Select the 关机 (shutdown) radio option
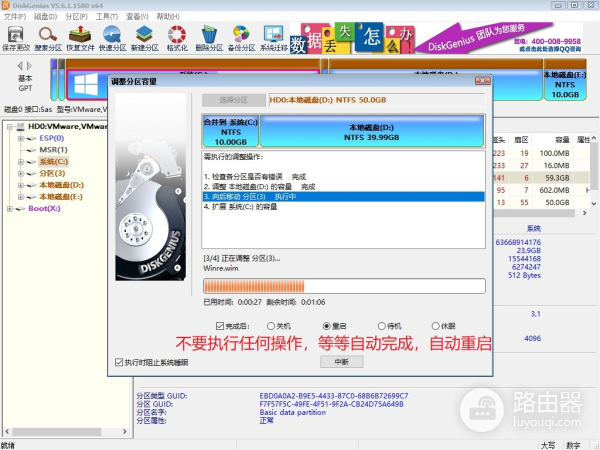This screenshot has width=600, height=450. point(271,326)
